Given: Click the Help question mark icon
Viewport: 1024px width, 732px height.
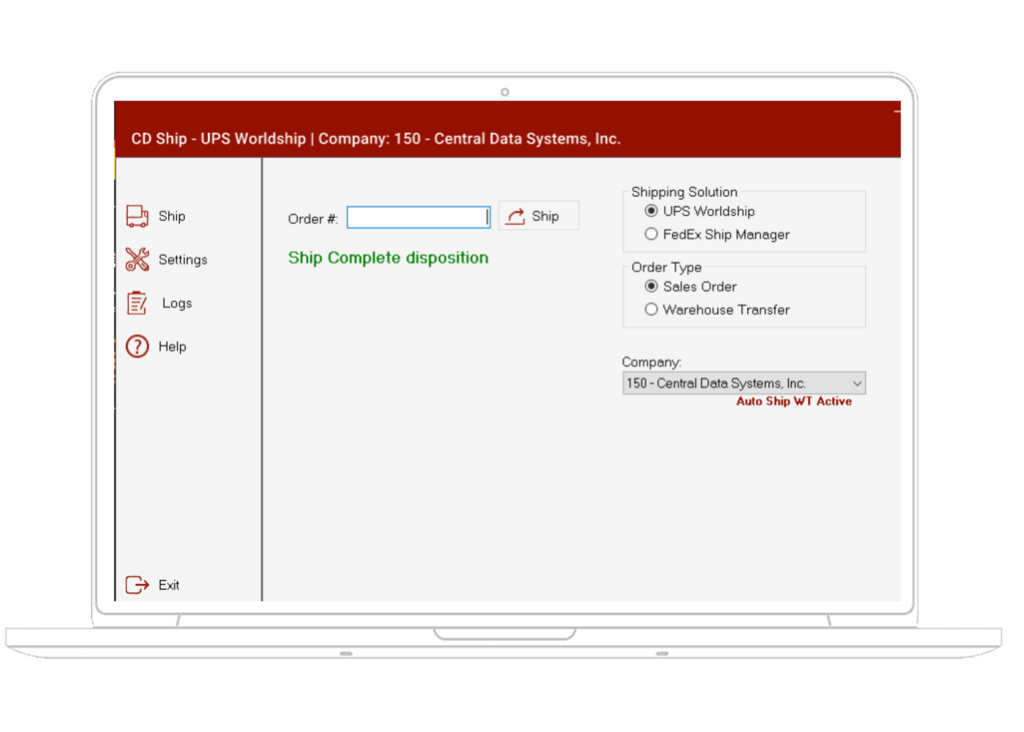Looking at the screenshot, I should (137, 346).
